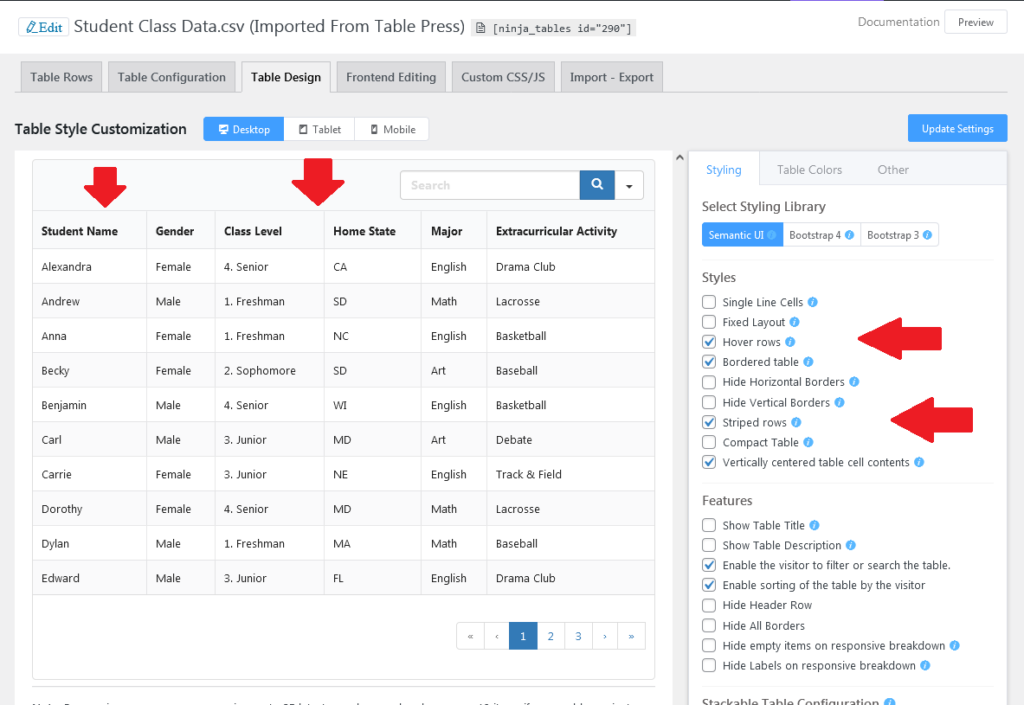
Task: Click the info icon next to Striped rows
Action: (796, 421)
